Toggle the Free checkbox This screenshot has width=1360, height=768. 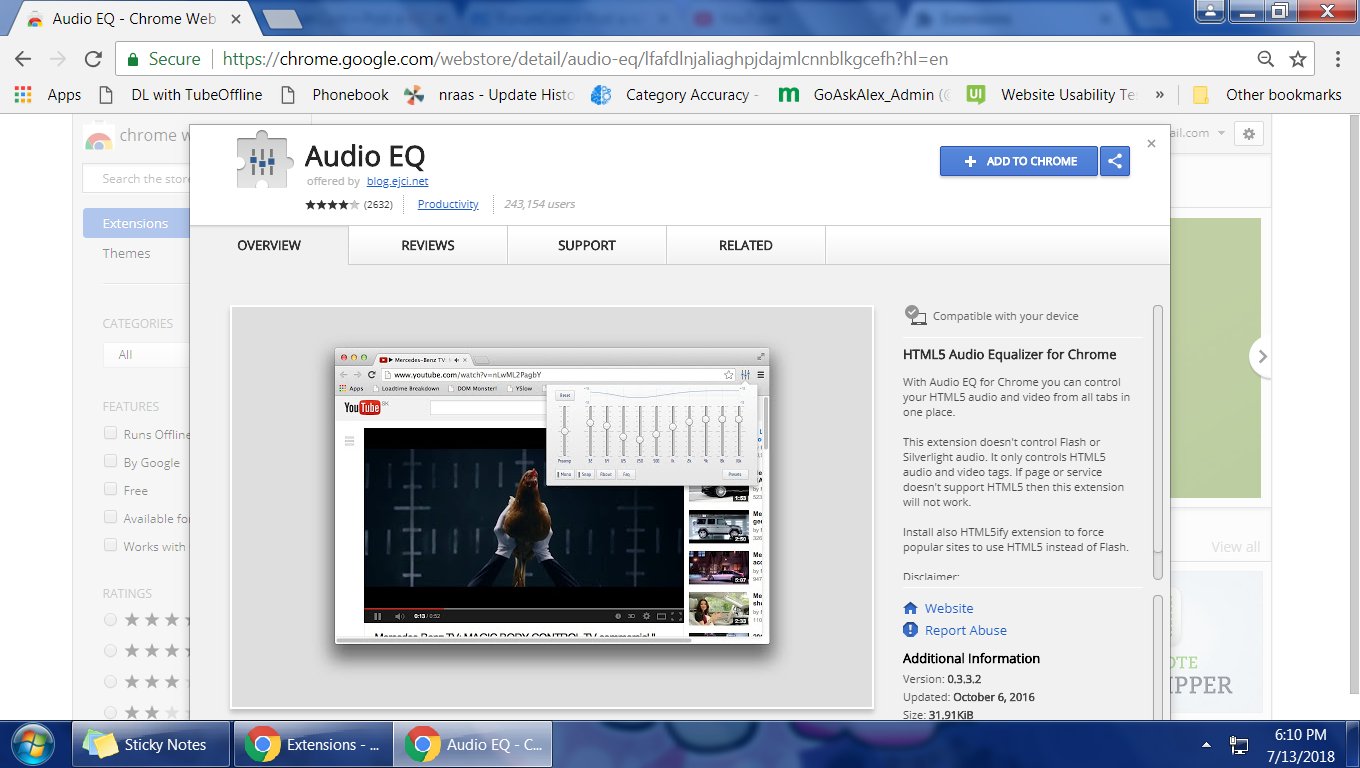(x=111, y=489)
